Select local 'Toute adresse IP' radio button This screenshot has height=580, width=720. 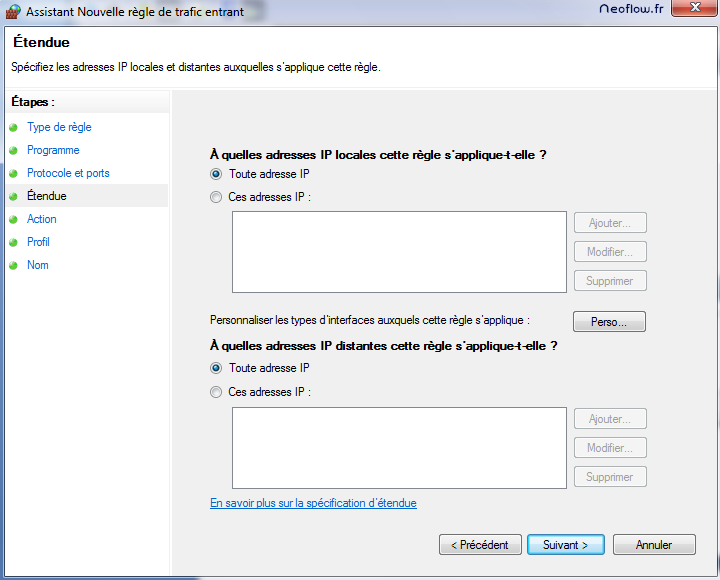216,174
